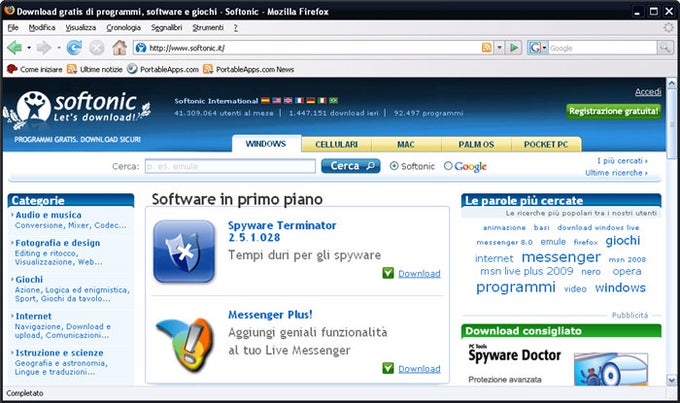Click the green Go arrow next to address bar
The height and width of the screenshot is (403, 680).
point(514,48)
